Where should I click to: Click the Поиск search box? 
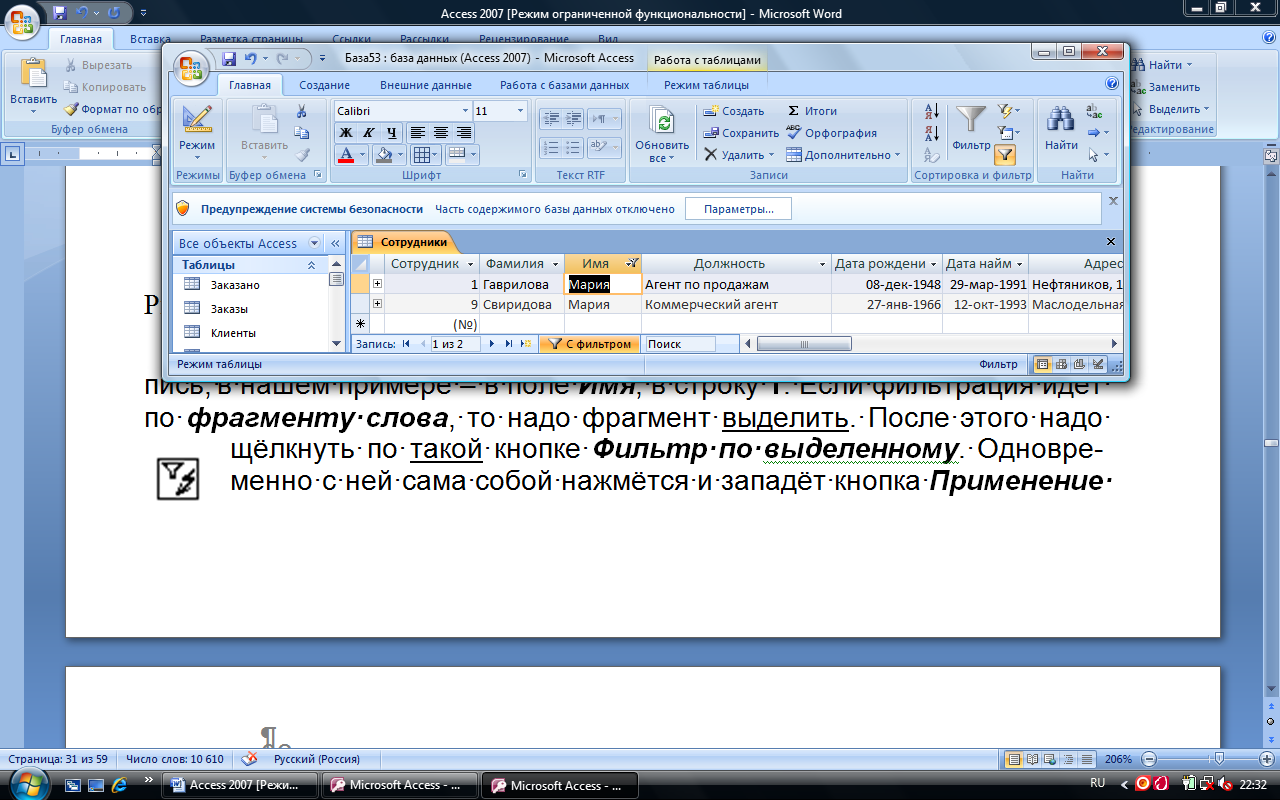[680, 344]
